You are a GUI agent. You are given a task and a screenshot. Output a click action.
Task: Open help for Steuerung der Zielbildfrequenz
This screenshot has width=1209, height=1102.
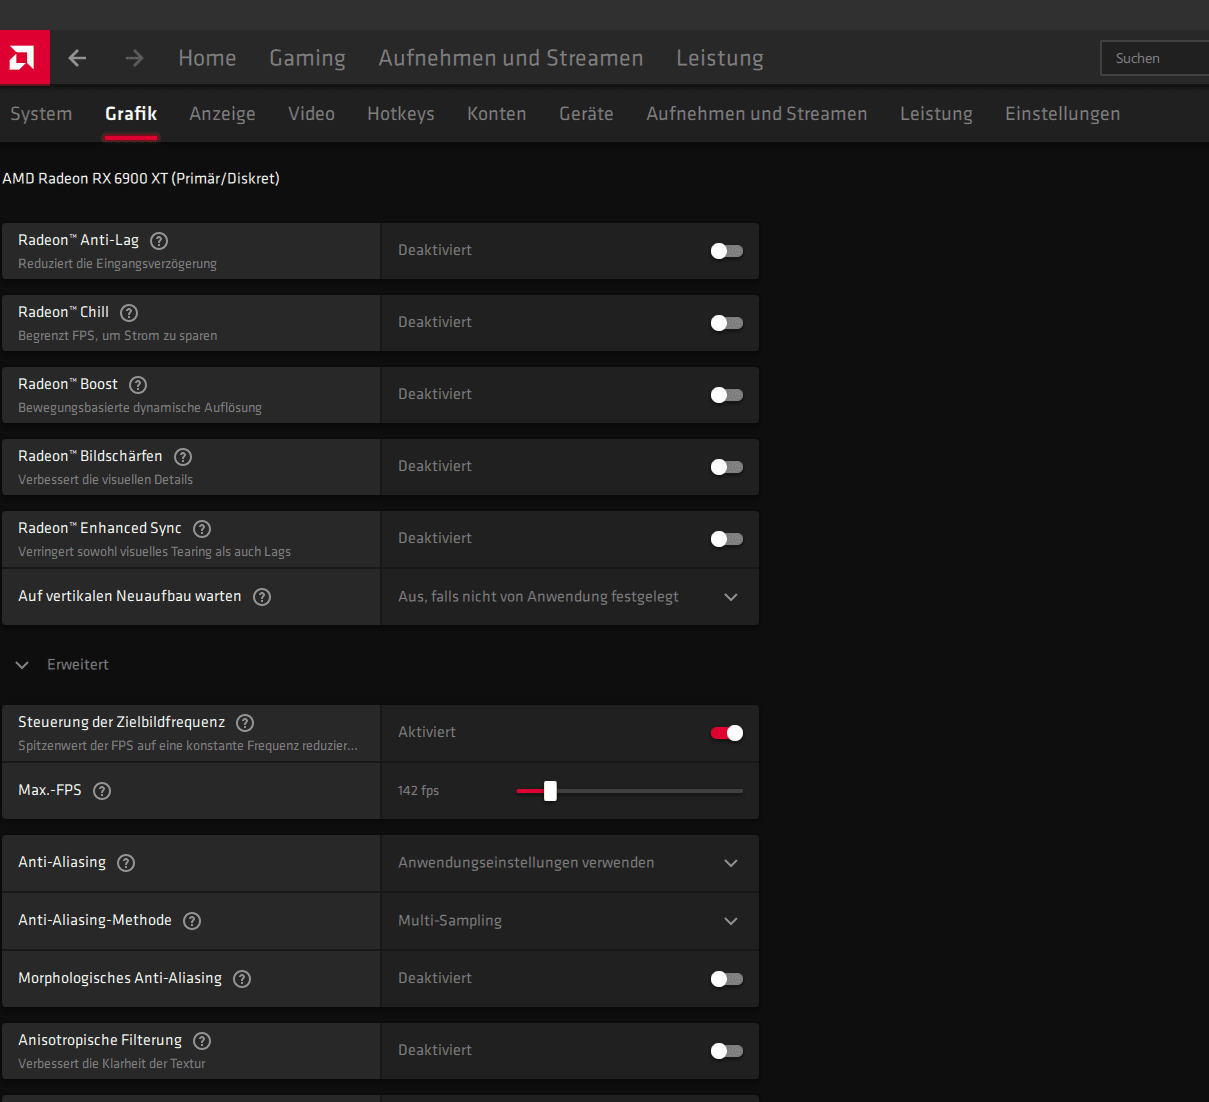click(x=245, y=723)
